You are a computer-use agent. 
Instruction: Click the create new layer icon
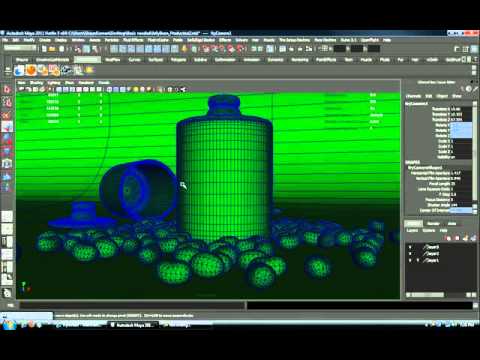465,238
